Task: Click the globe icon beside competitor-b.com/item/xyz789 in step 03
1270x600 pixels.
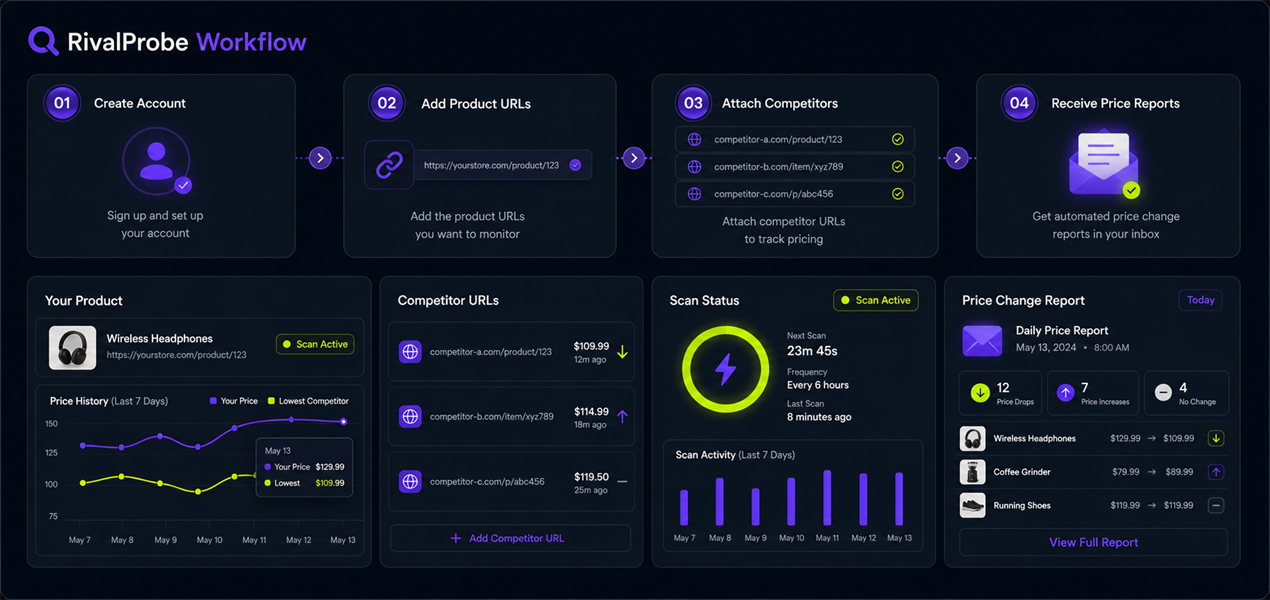Action: pos(695,167)
